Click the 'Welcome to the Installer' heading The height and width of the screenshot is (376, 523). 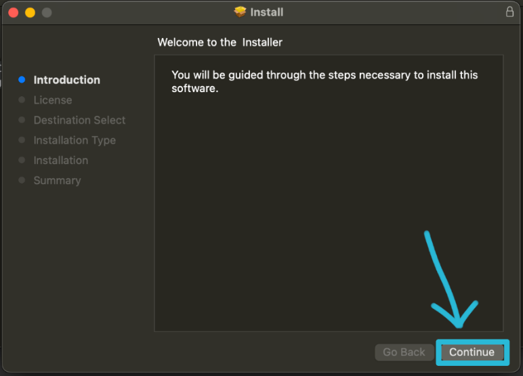[x=220, y=42]
